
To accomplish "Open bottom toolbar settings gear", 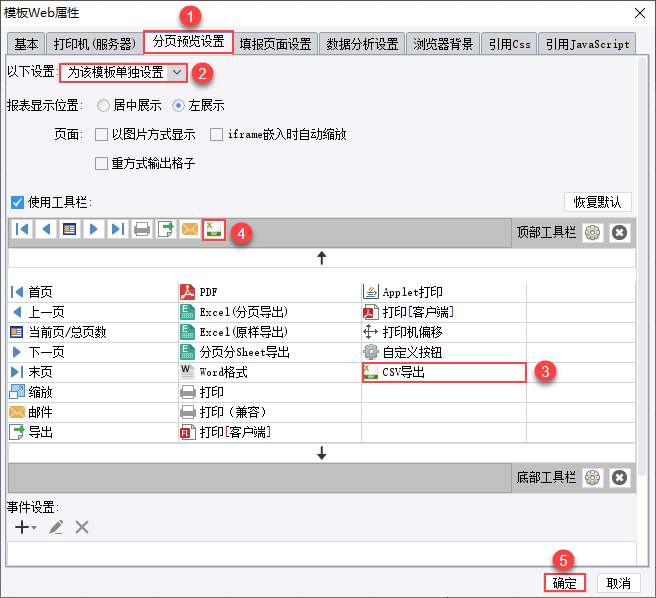I will pos(592,477).
